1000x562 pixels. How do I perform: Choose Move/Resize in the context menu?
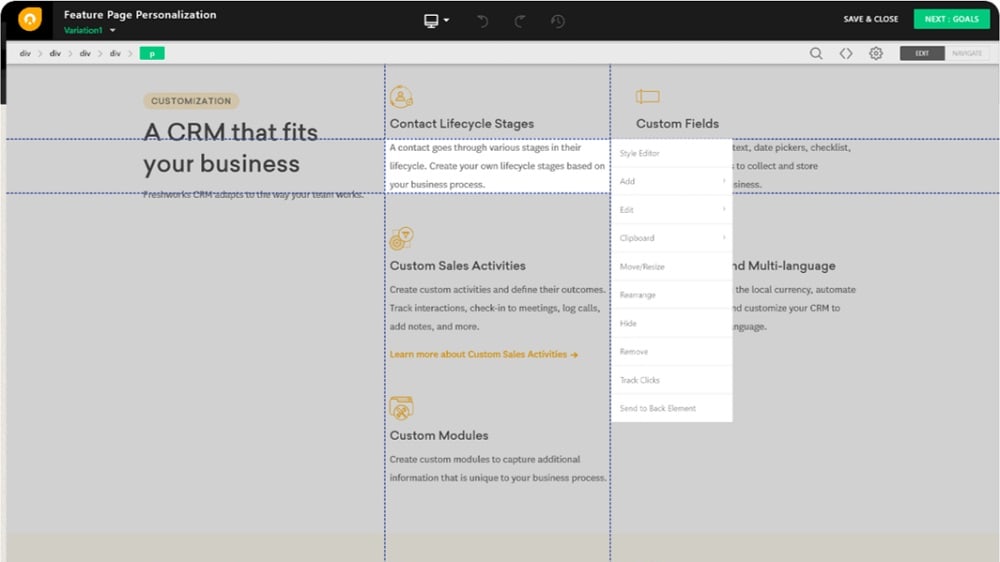pyautogui.click(x=672, y=267)
